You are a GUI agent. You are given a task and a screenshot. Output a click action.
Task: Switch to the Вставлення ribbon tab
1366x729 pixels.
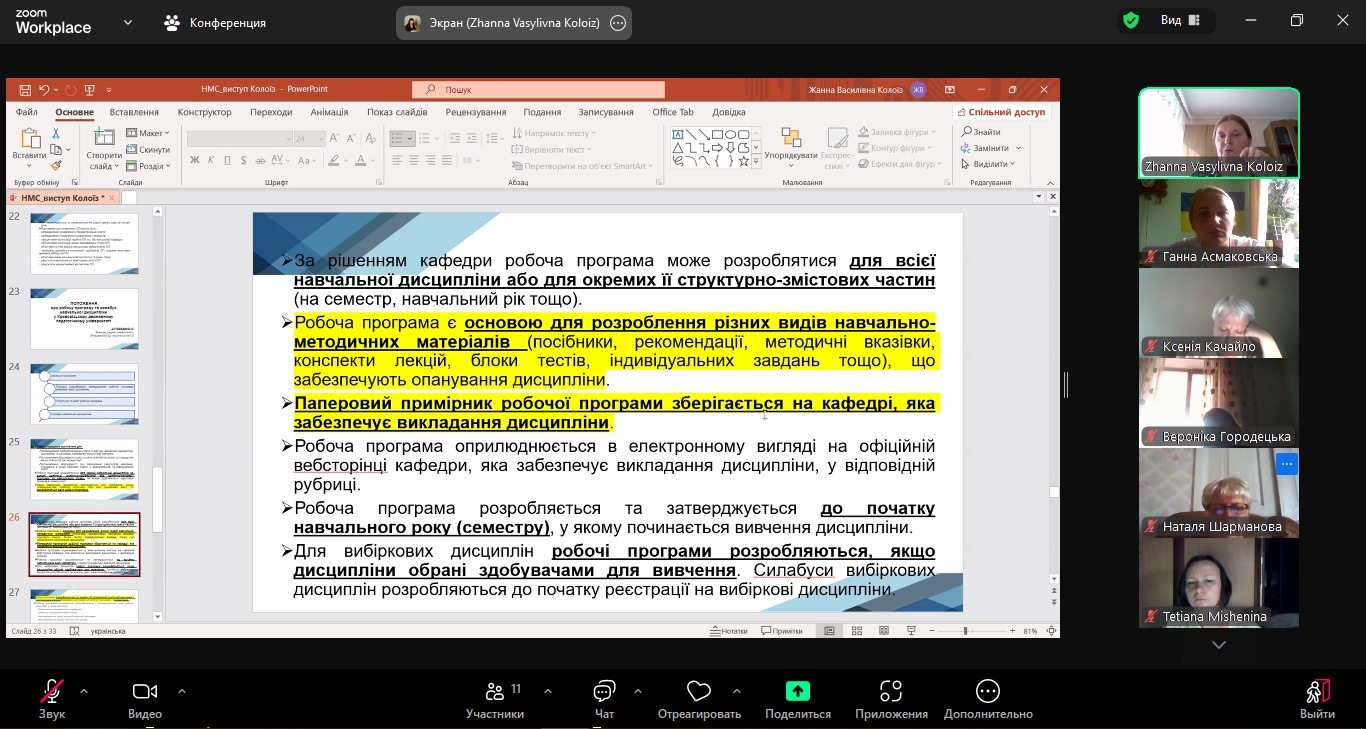(x=134, y=112)
